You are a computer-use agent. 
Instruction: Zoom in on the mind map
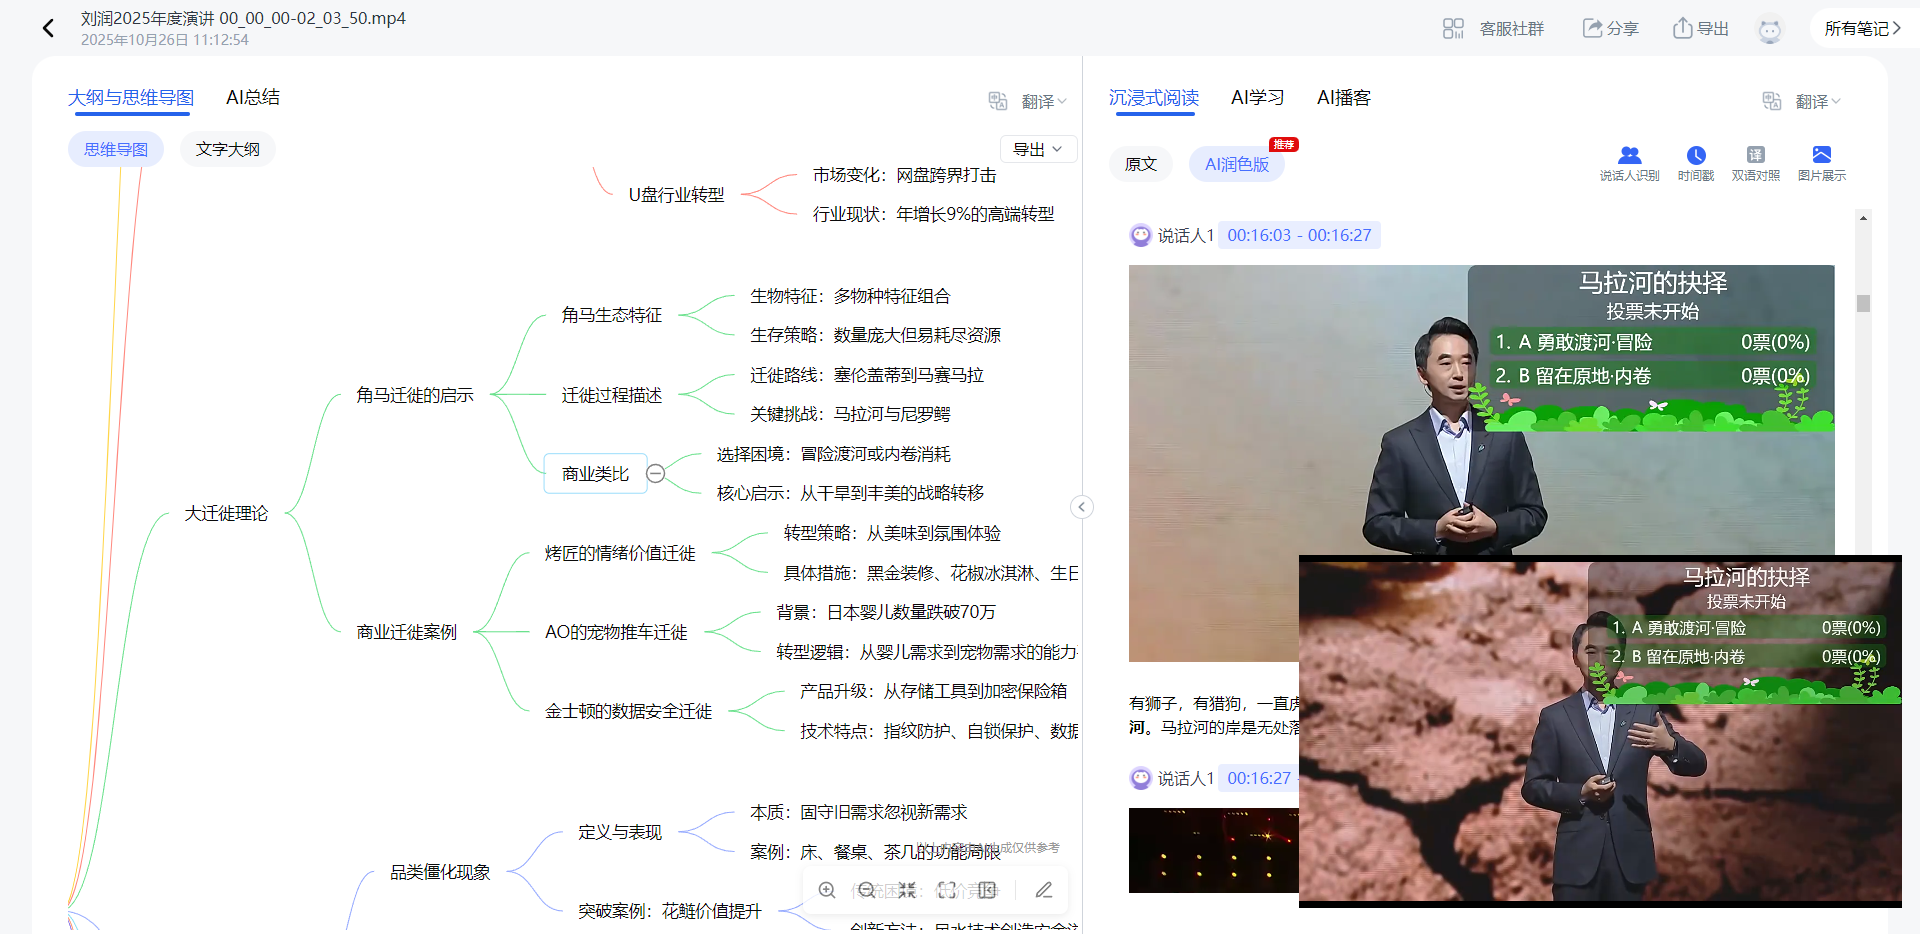coord(827,890)
